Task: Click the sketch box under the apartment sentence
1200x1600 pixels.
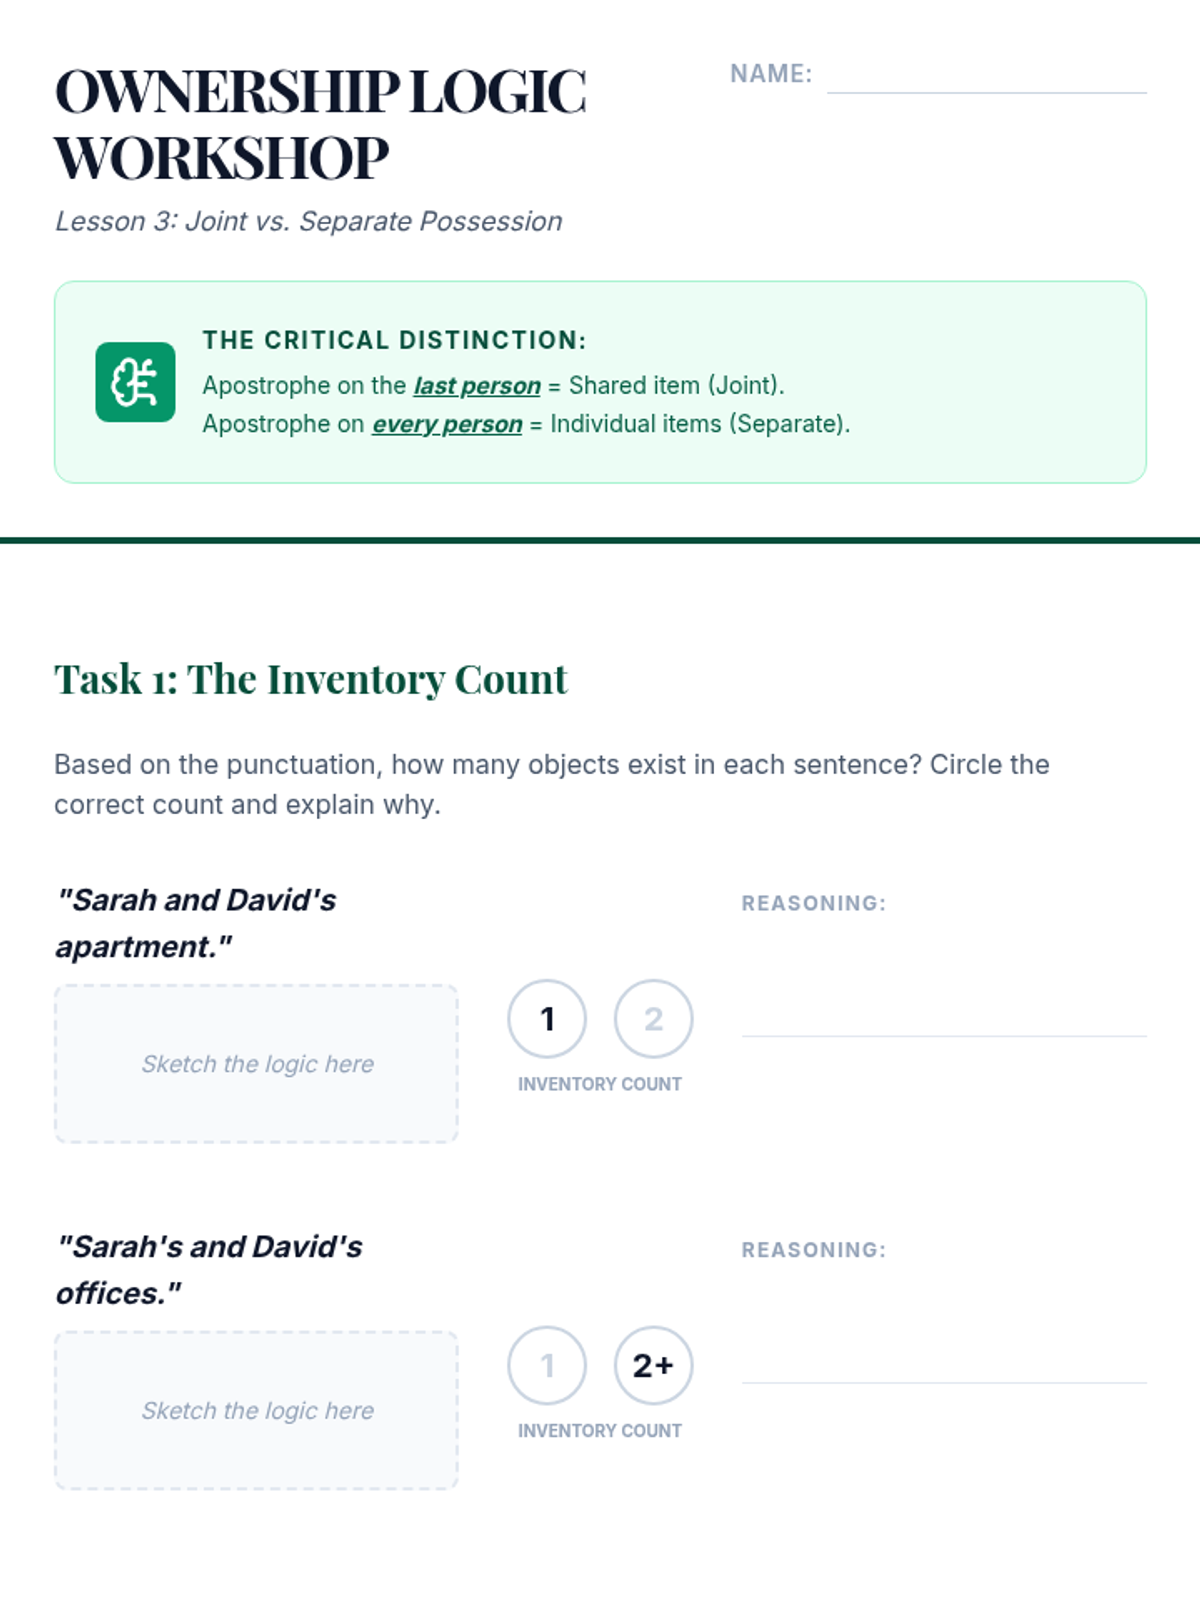Action: (256, 1064)
